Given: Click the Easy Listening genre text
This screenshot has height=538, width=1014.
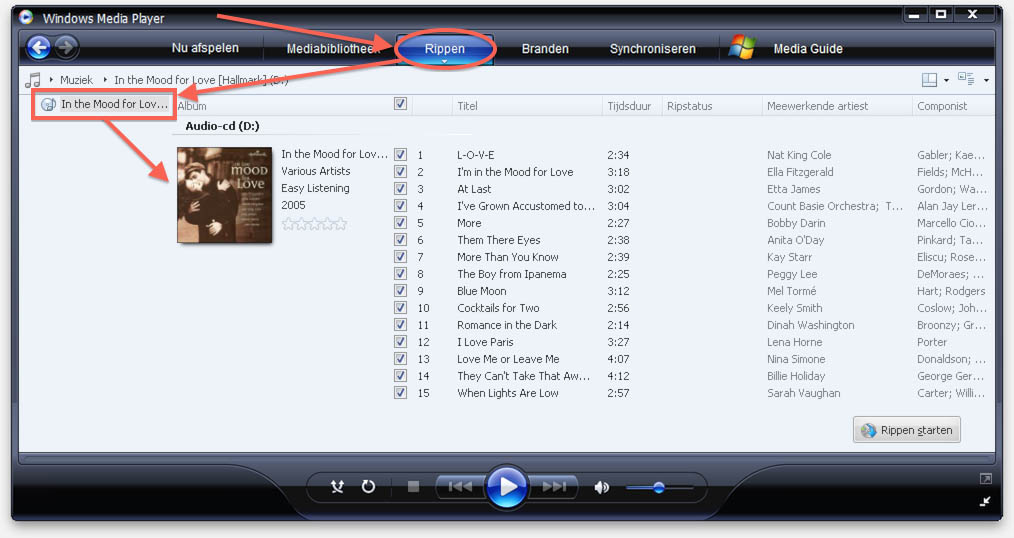Looking at the screenshot, I should click(315, 188).
